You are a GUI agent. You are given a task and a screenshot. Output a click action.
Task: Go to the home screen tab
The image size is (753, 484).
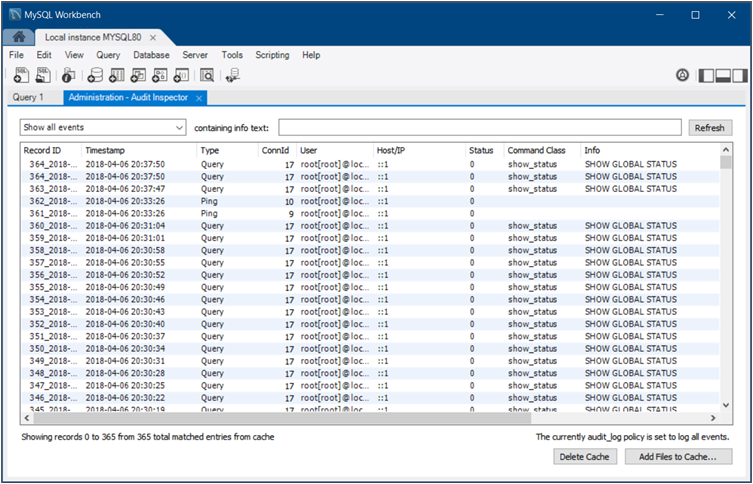click(19, 37)
